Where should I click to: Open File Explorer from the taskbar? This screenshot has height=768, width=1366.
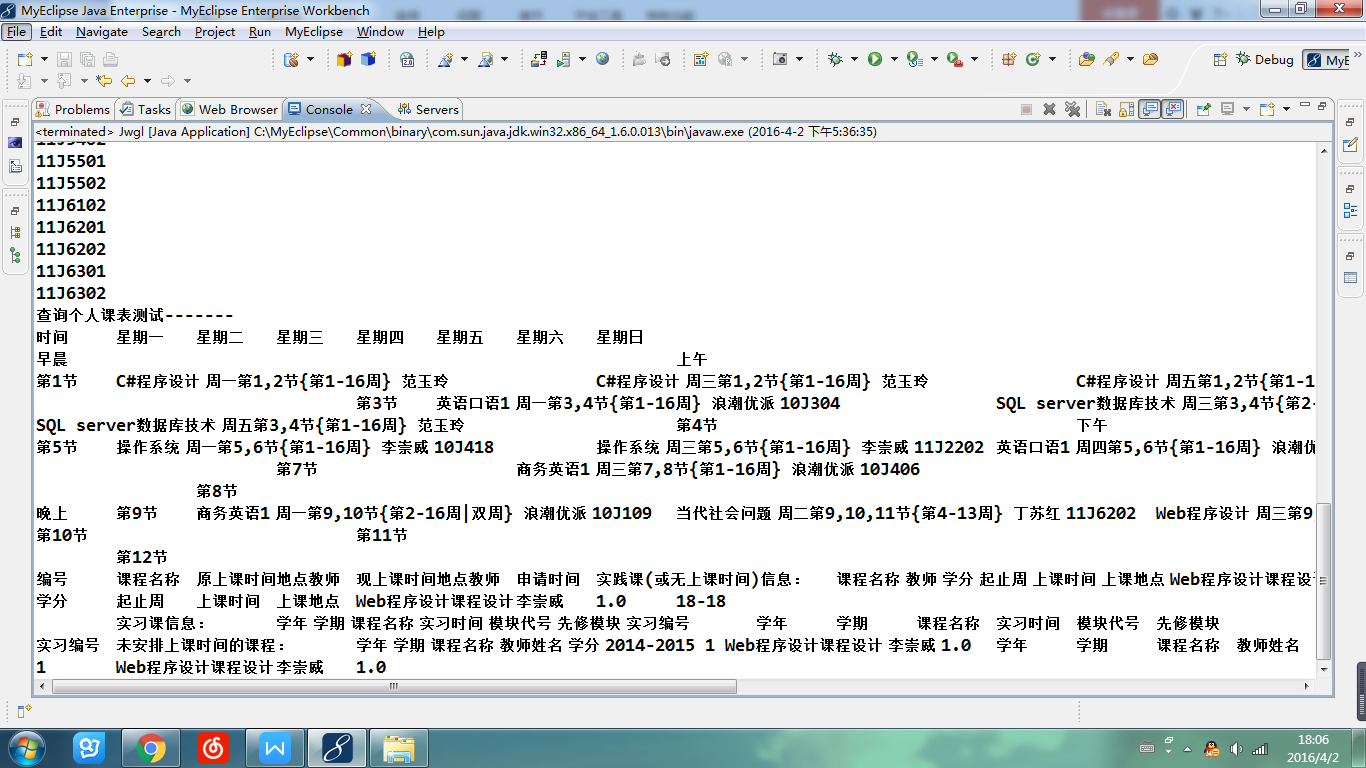pos(399,747)
